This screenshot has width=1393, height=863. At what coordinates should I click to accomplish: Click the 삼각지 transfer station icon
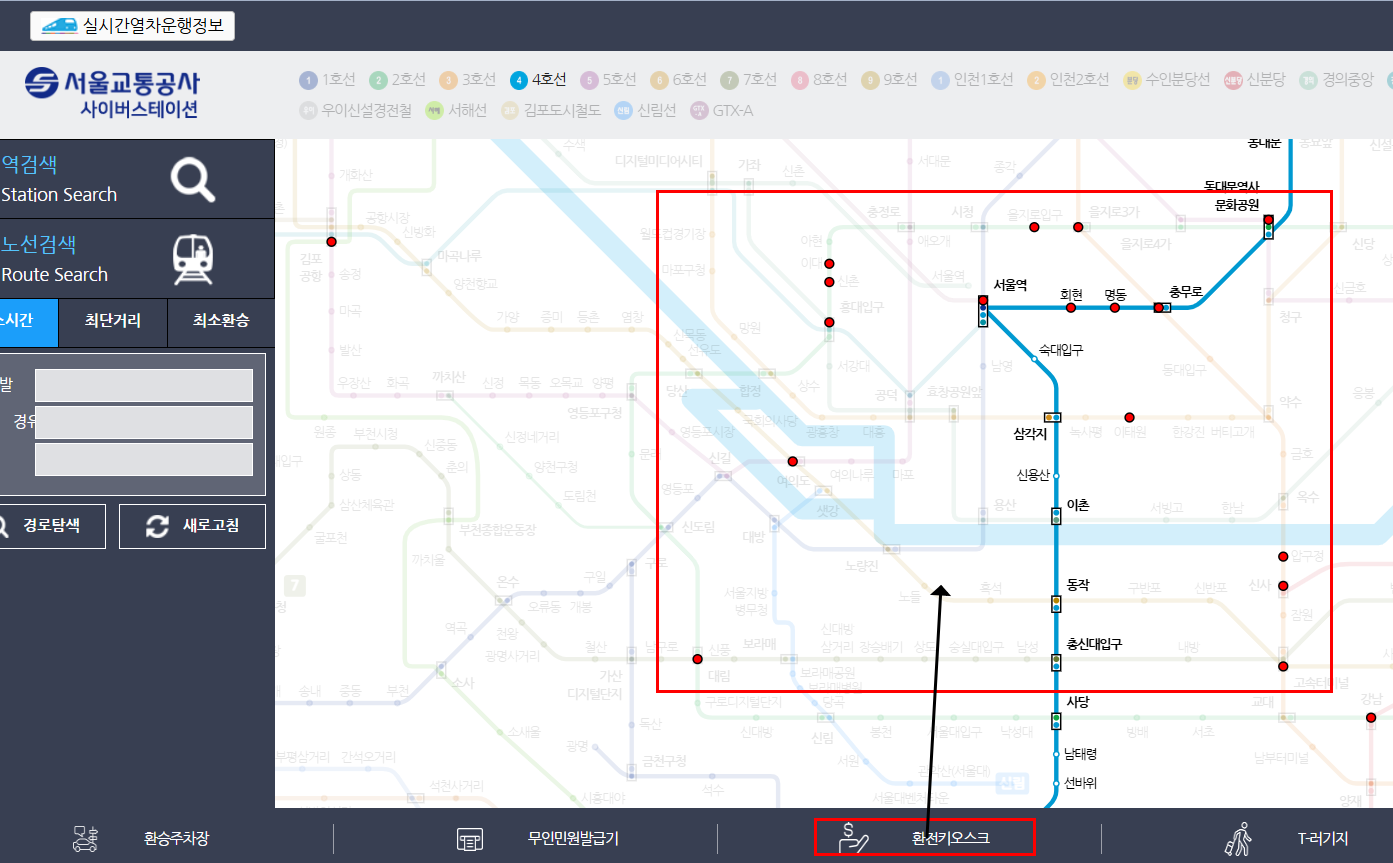(x=1052, y=417)
